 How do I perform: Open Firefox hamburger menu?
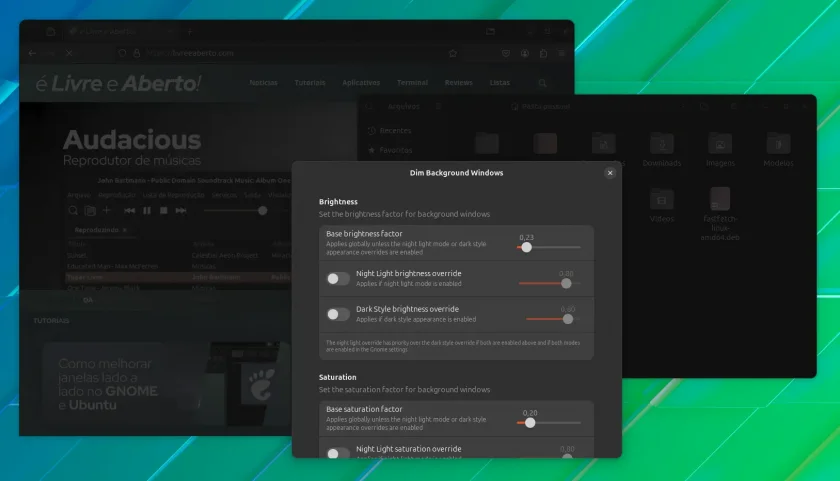click(x=561, y=53)
